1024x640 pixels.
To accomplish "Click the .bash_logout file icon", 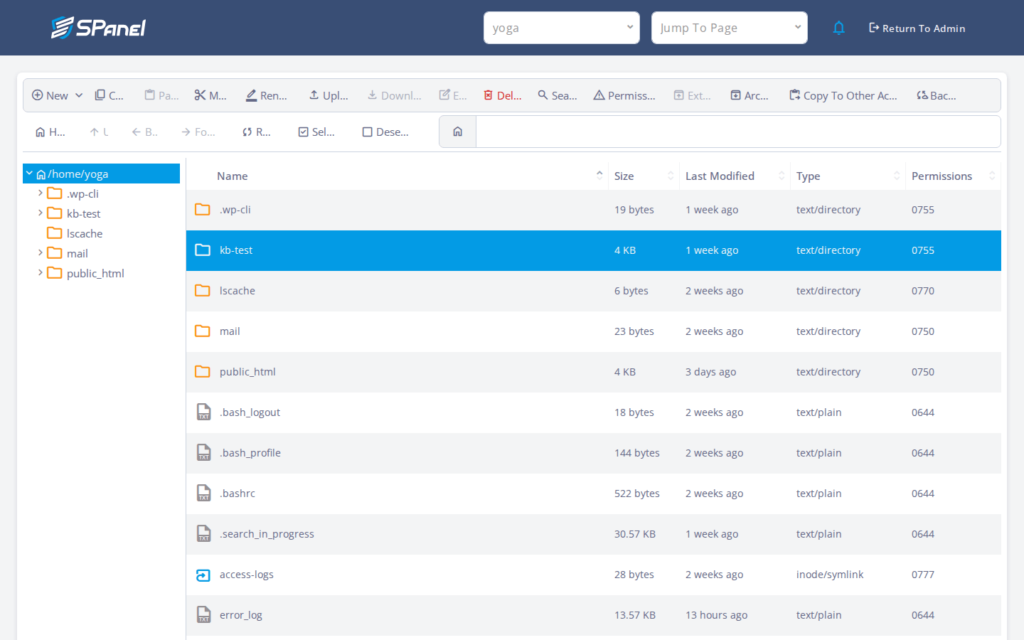I will coord(204,412).
